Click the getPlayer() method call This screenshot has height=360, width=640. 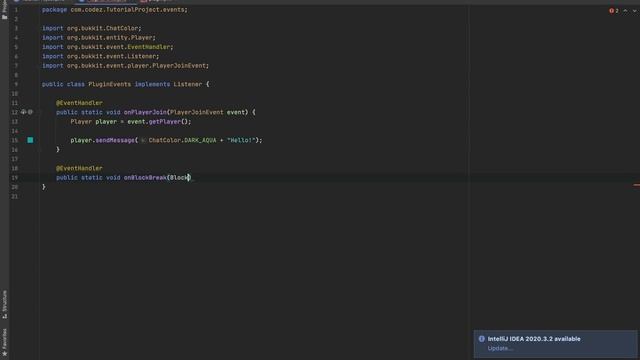[x=168, y=121]
